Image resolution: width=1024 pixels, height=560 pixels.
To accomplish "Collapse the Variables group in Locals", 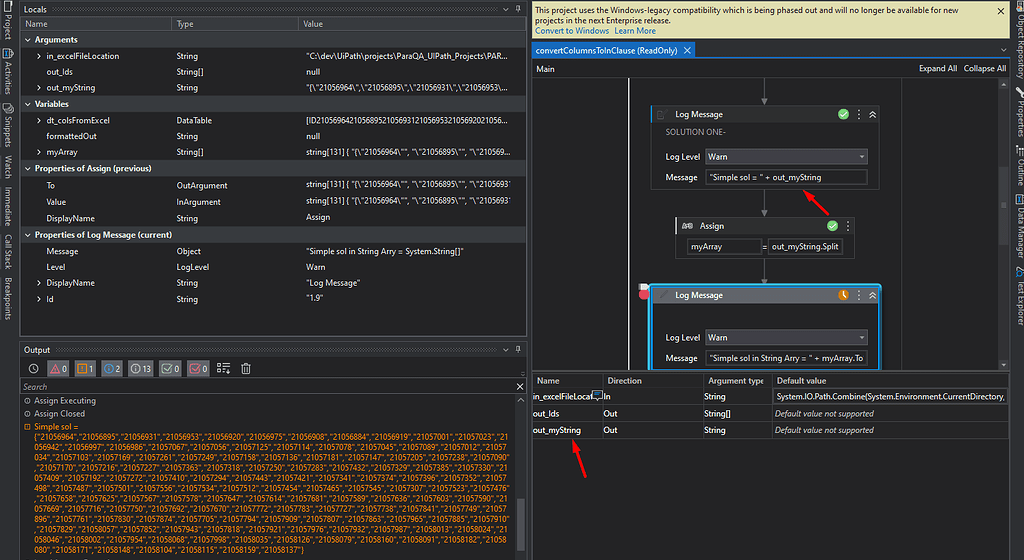I will [x=28, y=104].
